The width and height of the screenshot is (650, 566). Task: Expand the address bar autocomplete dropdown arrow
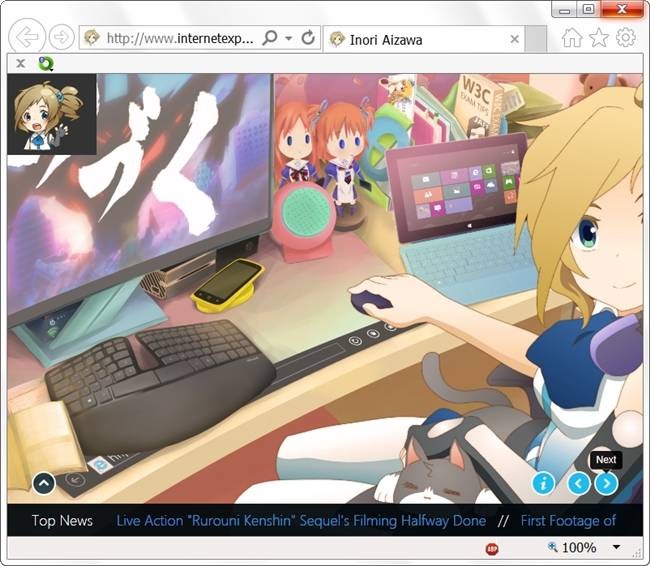coord(289,38)
